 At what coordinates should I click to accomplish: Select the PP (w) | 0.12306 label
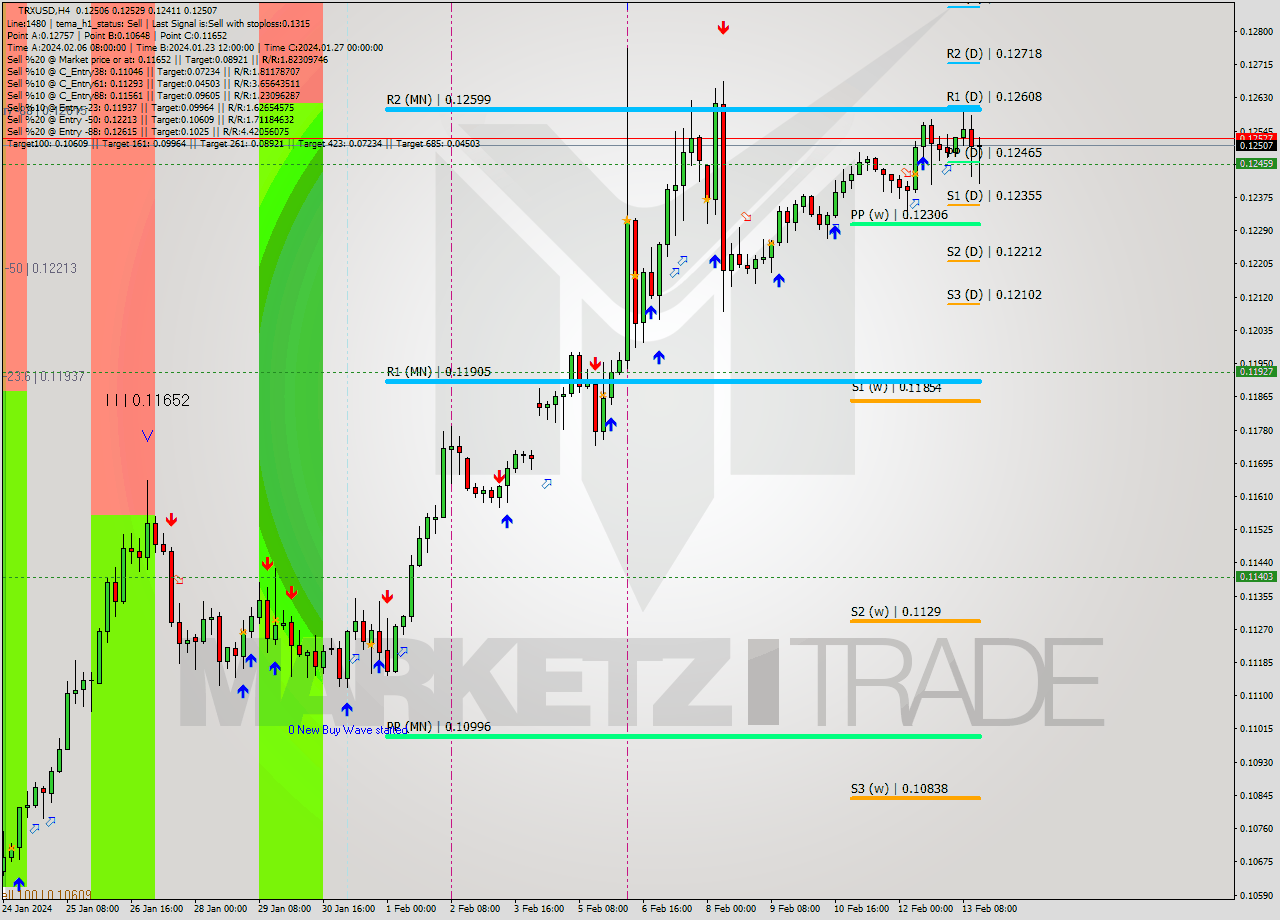click(x=899, y=215)
